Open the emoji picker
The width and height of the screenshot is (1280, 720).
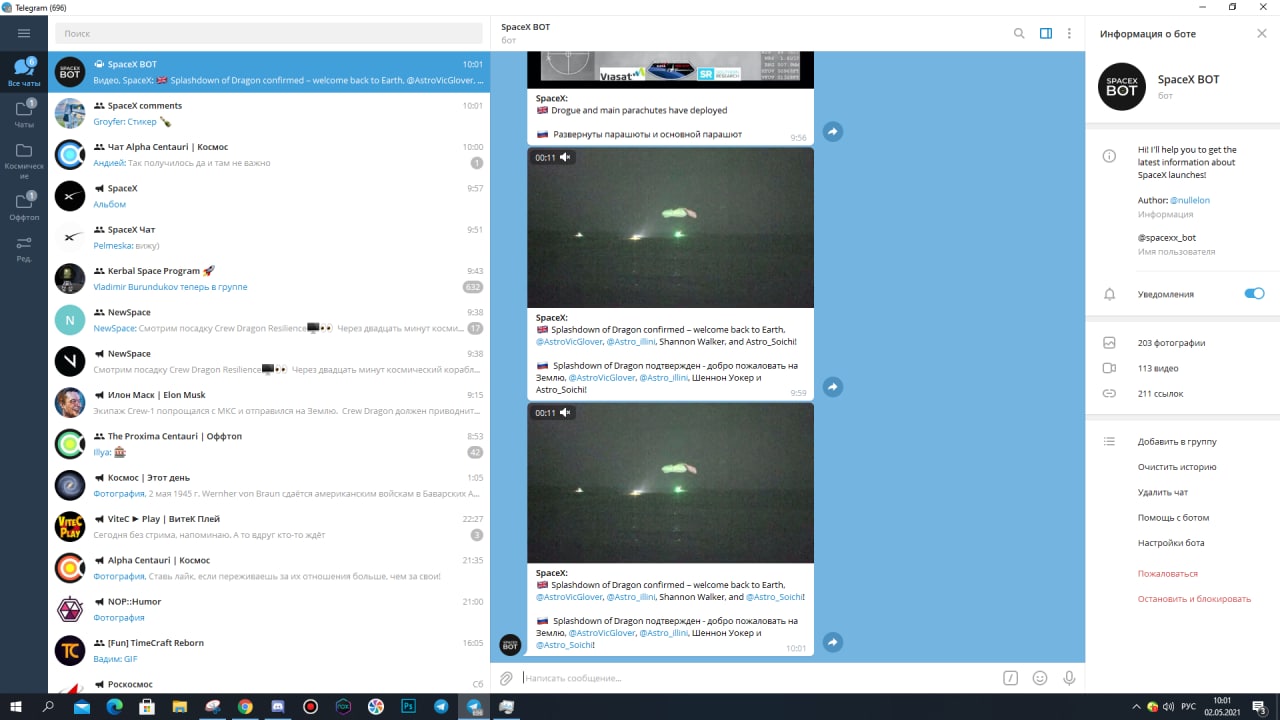(x=1040, y=678)
